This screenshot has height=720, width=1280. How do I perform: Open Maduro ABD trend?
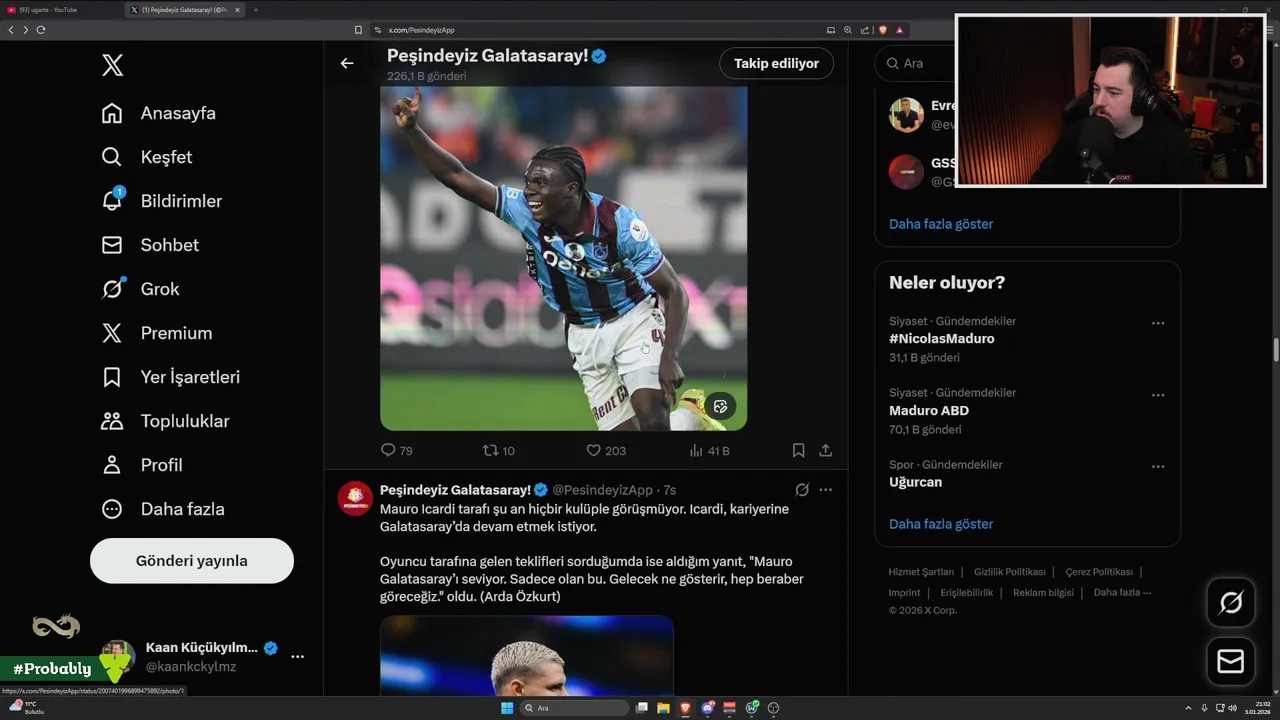pos(929,411)
